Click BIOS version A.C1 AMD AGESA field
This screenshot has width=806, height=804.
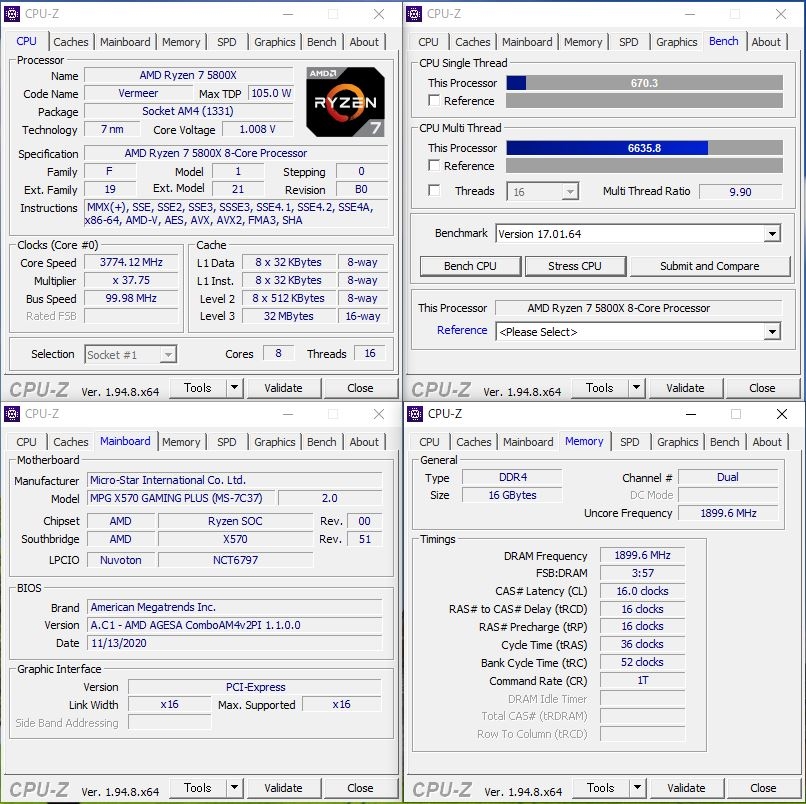coord(234,625)
